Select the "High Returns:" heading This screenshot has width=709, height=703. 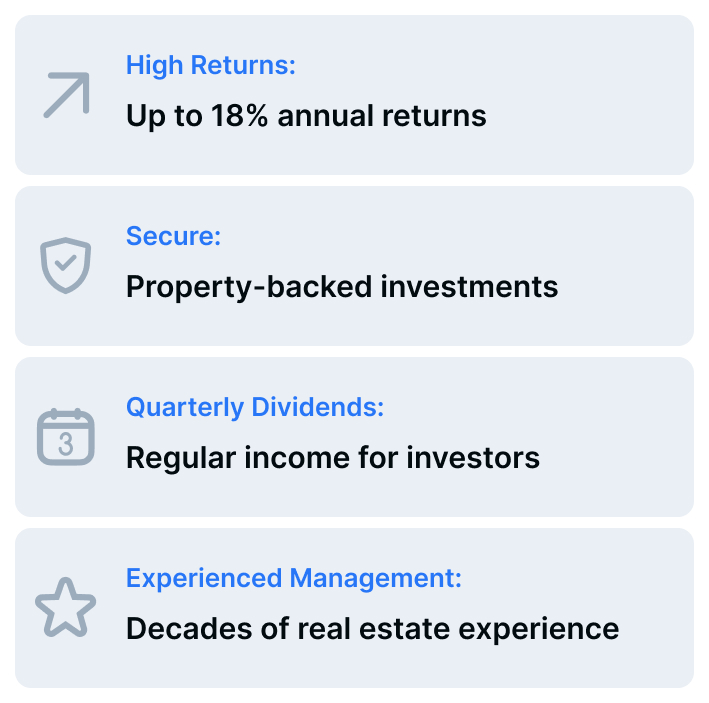211,66
